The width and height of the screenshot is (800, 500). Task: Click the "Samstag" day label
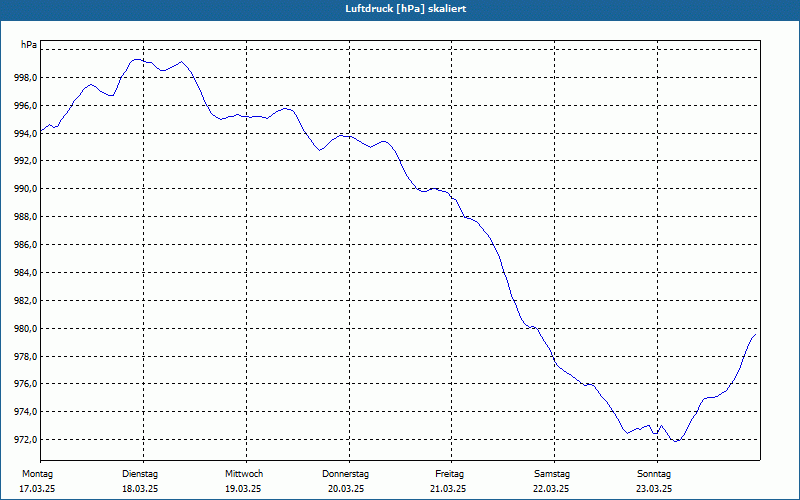pos(552,474)
